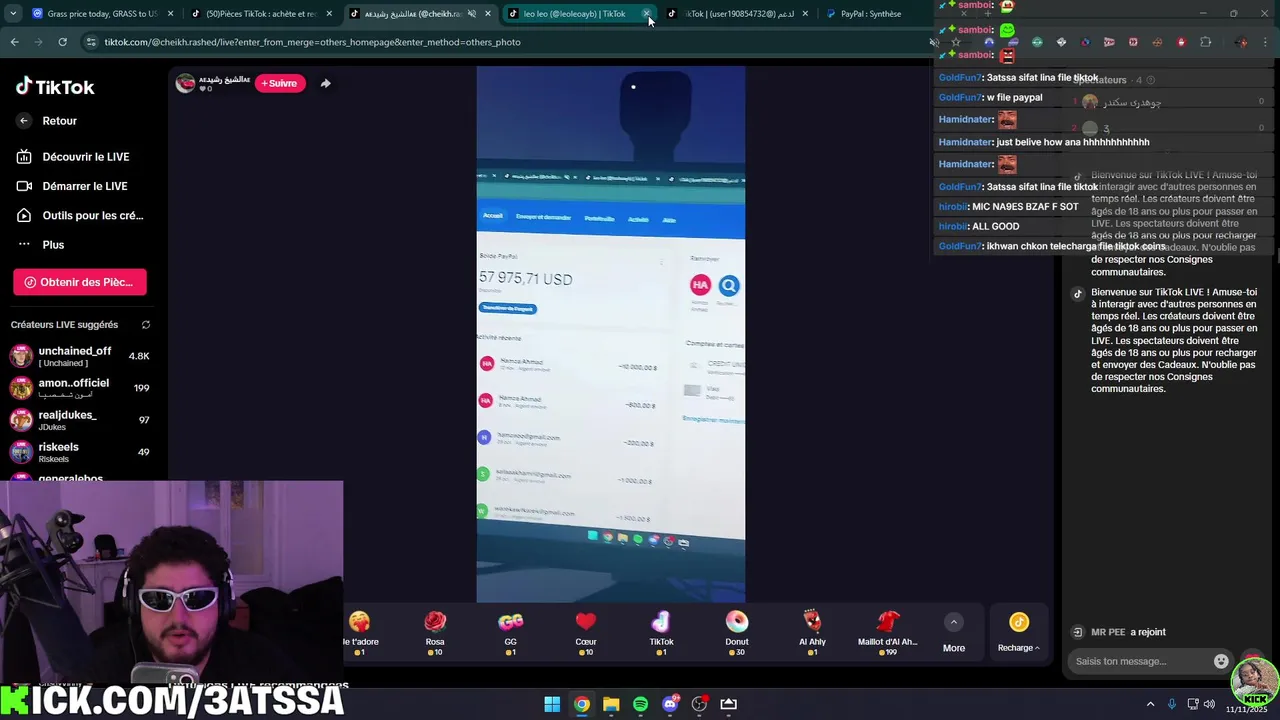
Task: Open unchained_off live creator
Action: click(x=80, y=356)
